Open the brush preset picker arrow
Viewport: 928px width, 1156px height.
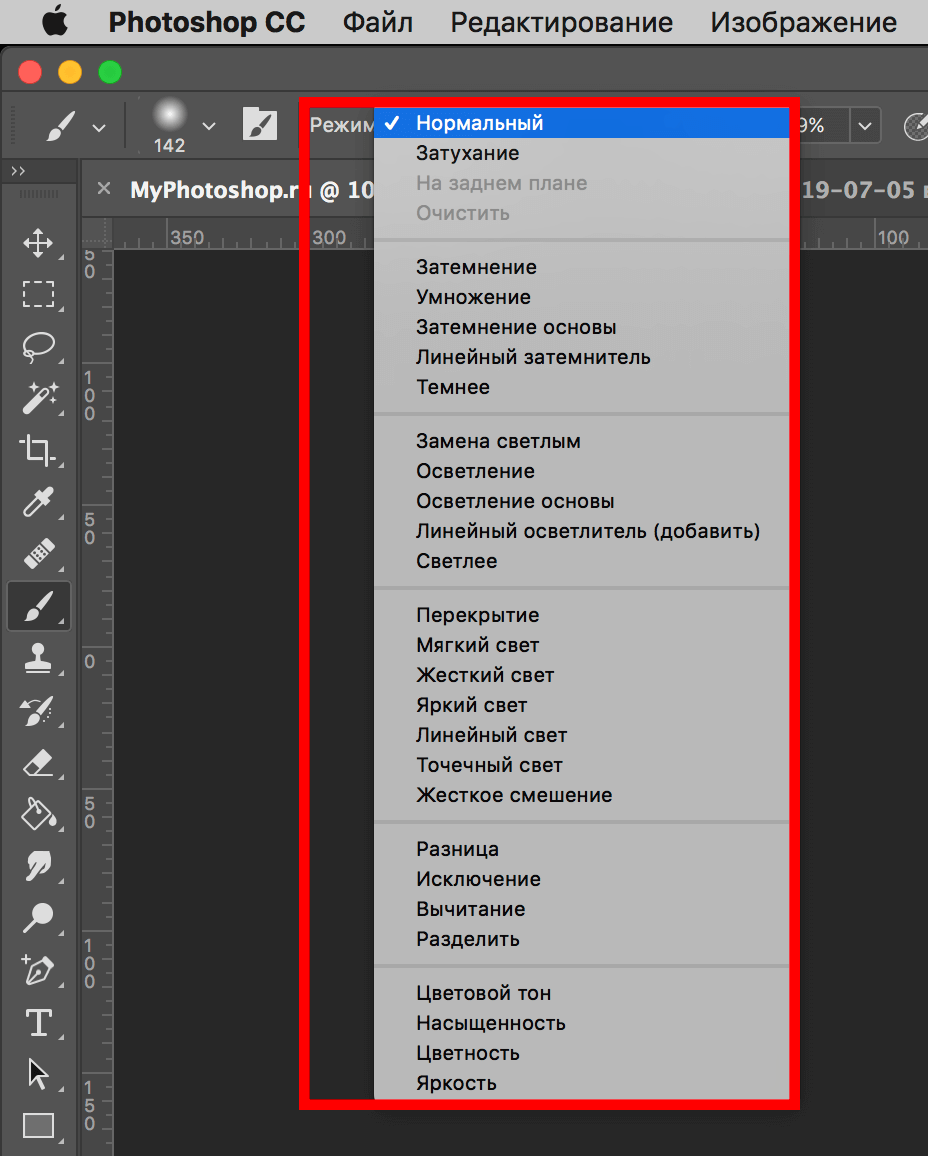tap(208, 126)
